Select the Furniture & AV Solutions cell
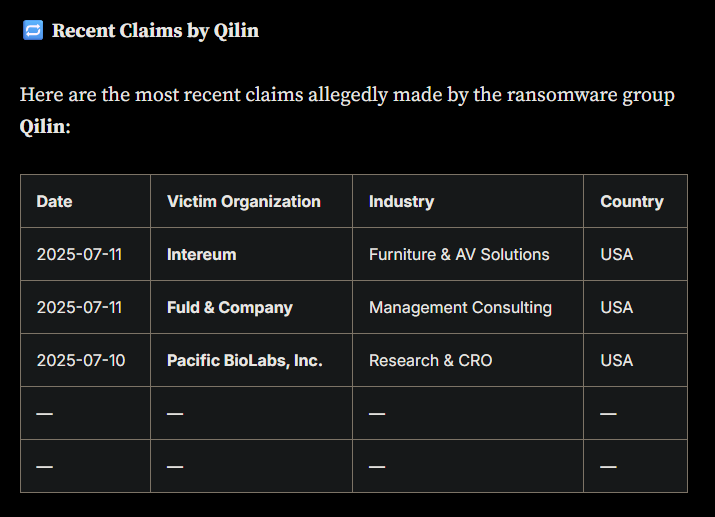Viewport: 715px width, 517px height. [468, 254]
